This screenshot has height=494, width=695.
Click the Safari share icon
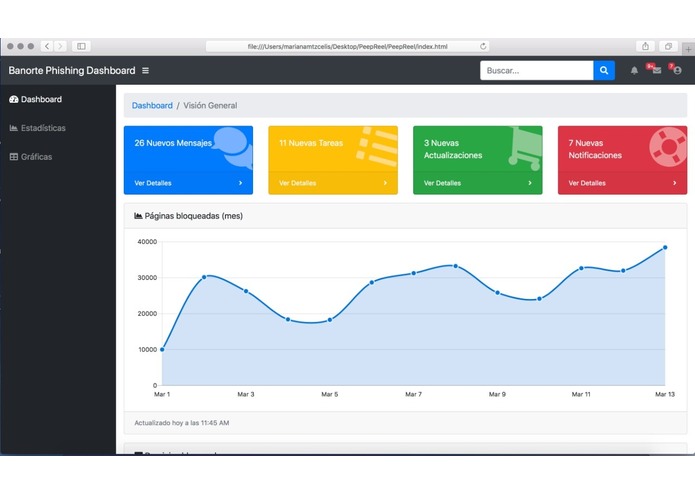click(x=645, y=46)
